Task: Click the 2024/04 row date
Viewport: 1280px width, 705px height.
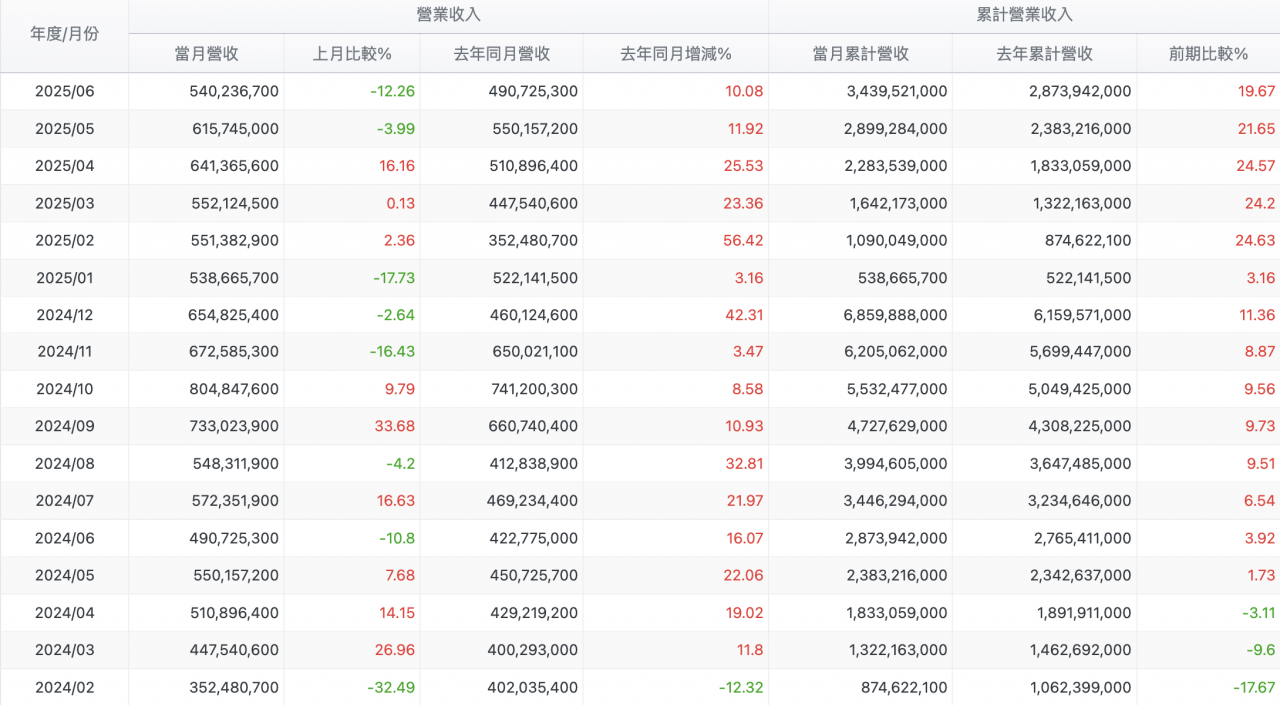Action: point(64,613)
